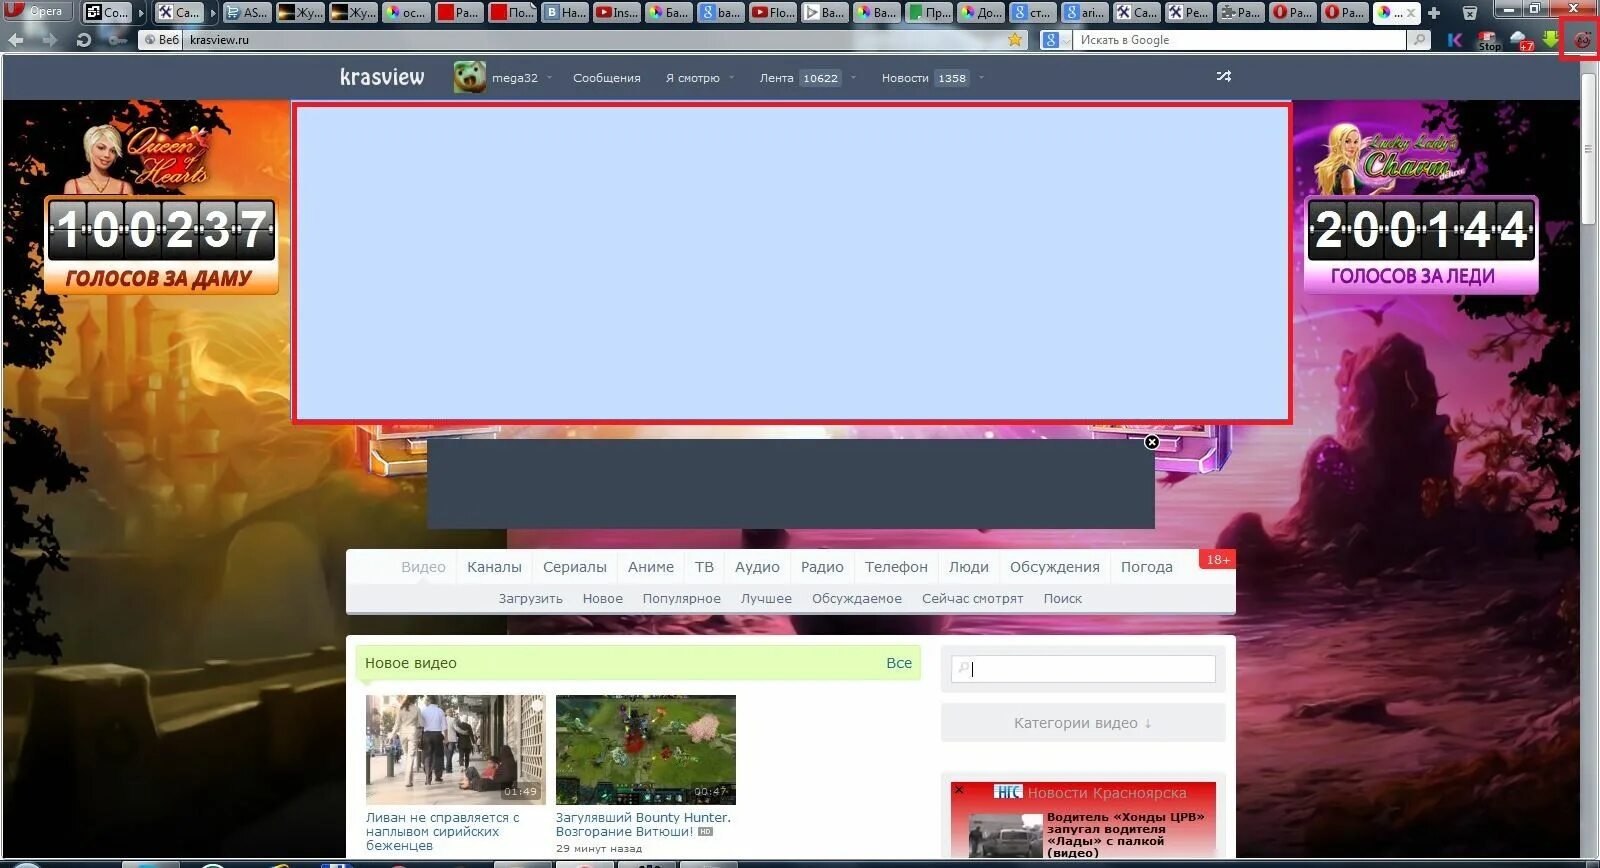Open Сообщения in the top bar

[x=607, y=78]
